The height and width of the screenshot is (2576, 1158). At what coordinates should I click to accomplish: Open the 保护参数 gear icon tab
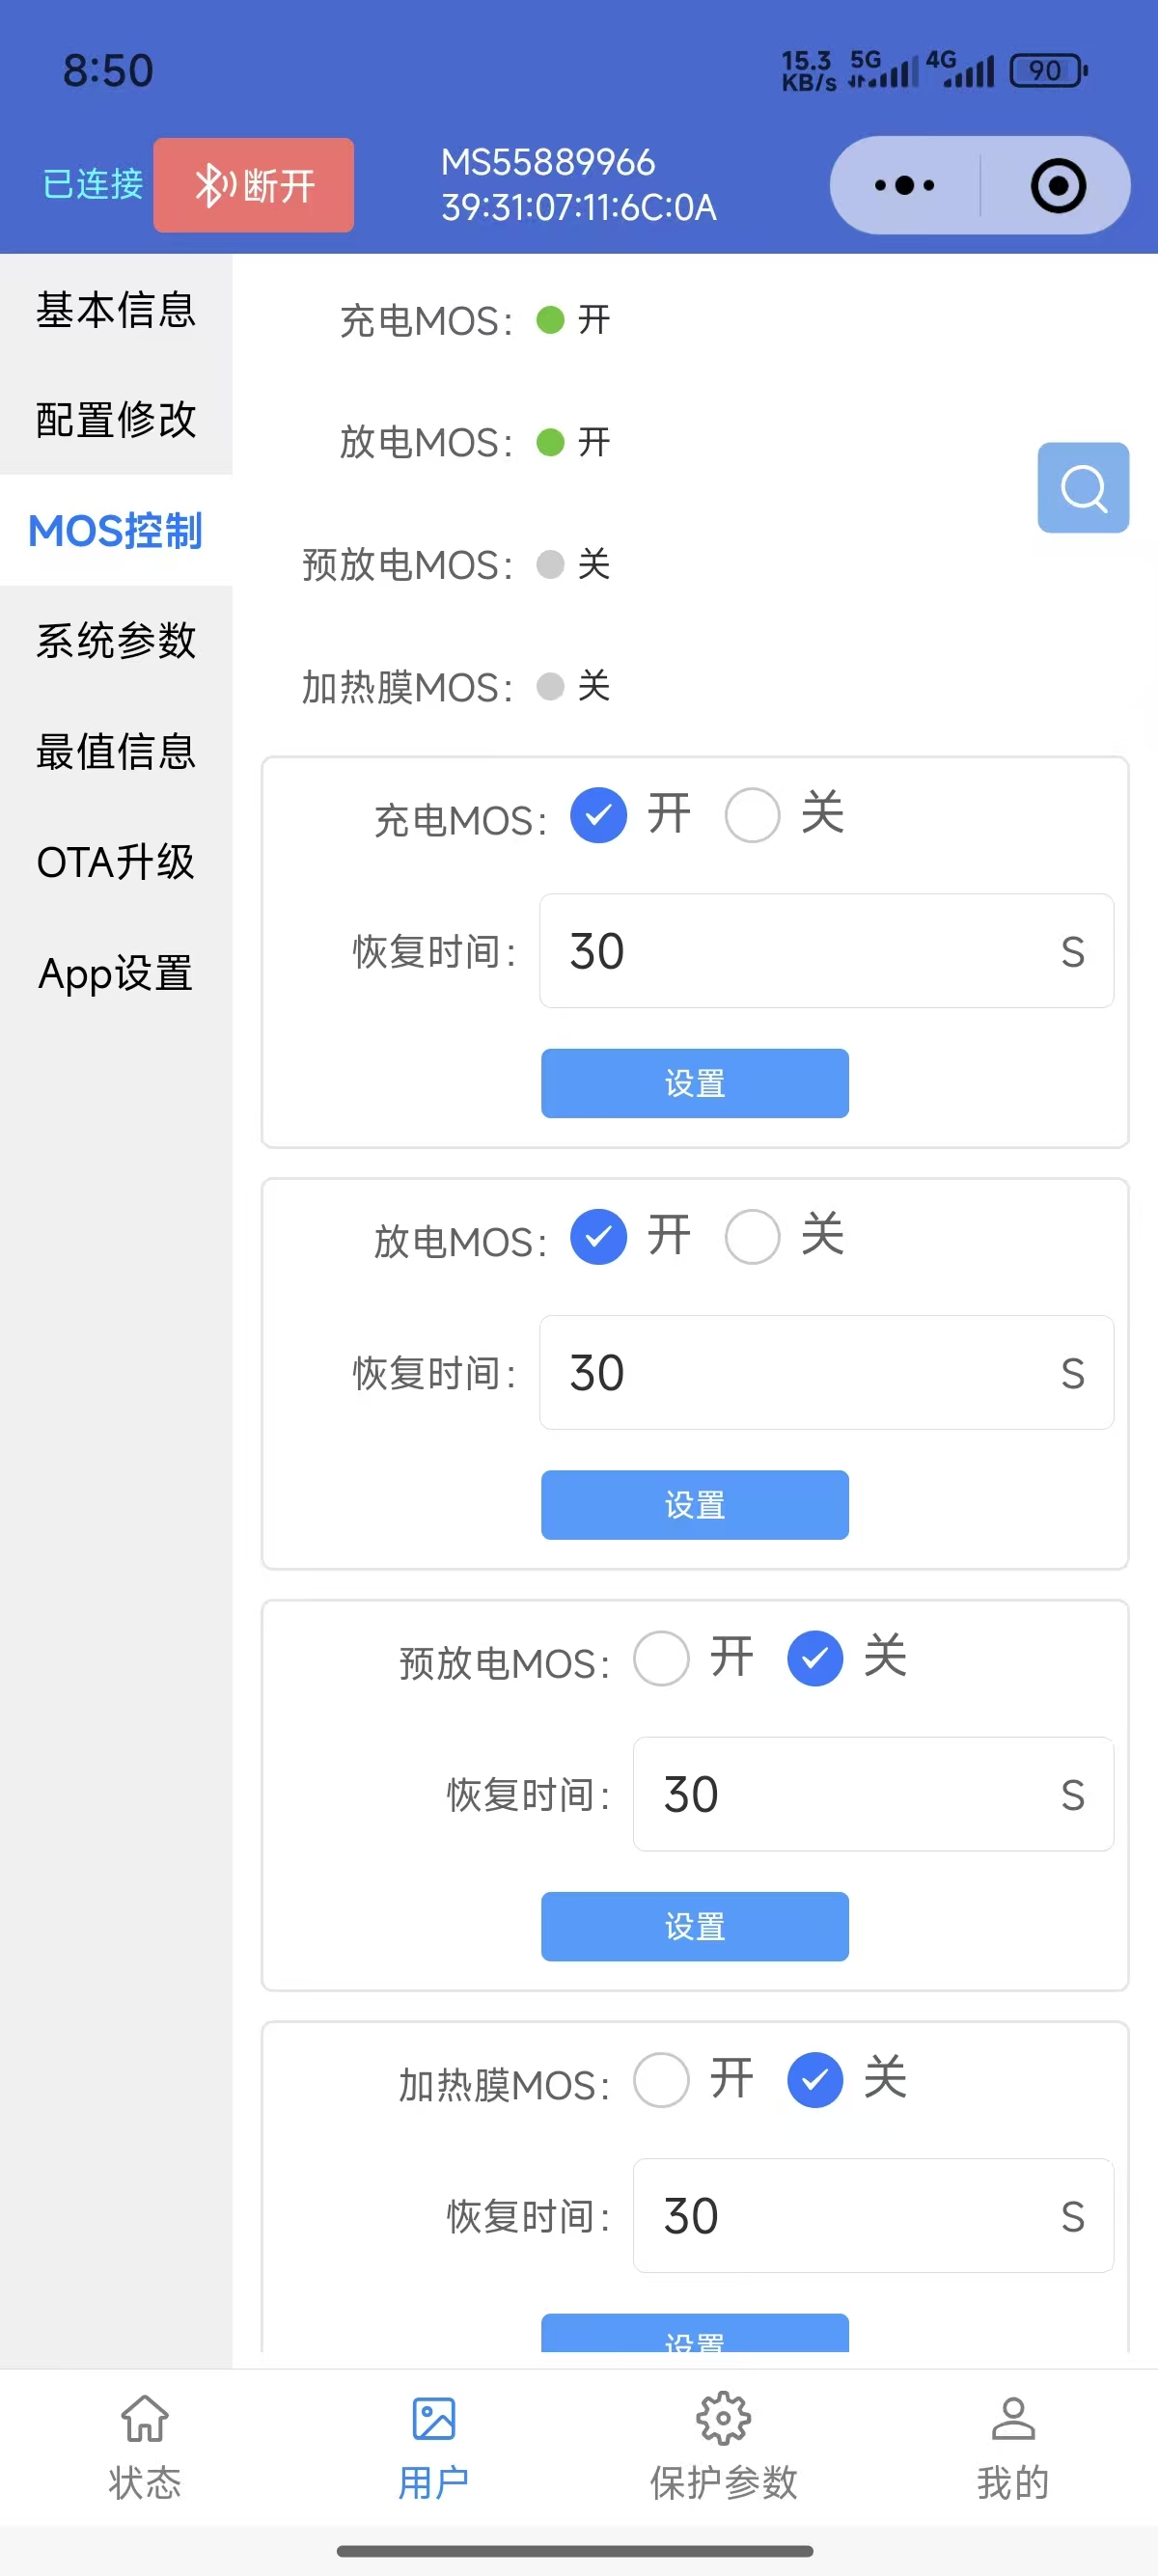click(x=723, y=2420)
